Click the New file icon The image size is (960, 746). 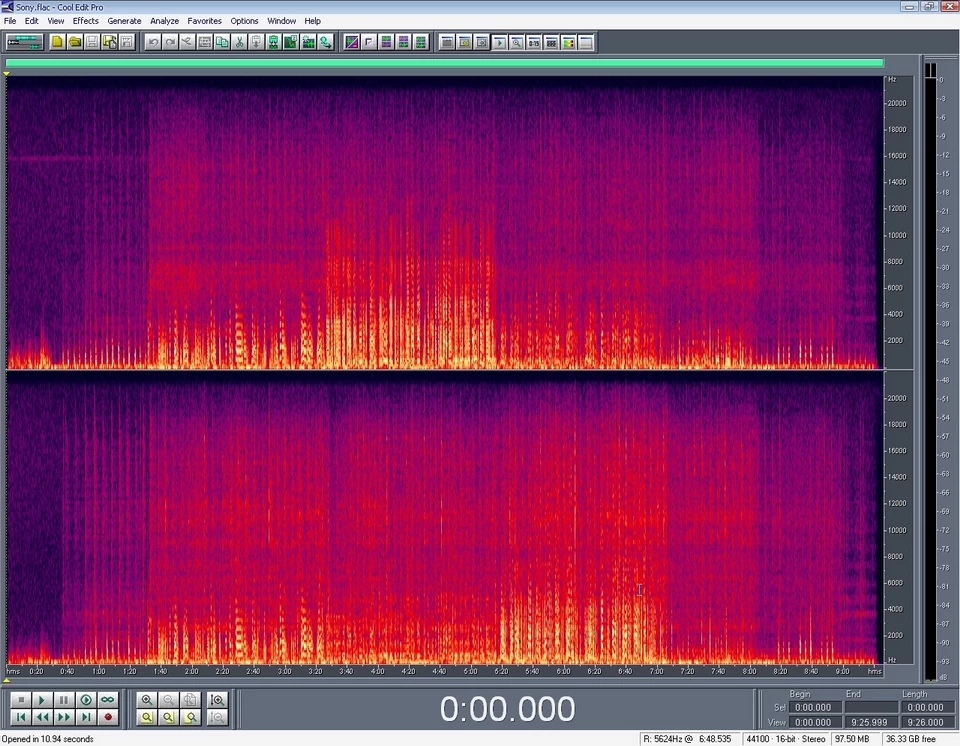click(x=57, y=42)
